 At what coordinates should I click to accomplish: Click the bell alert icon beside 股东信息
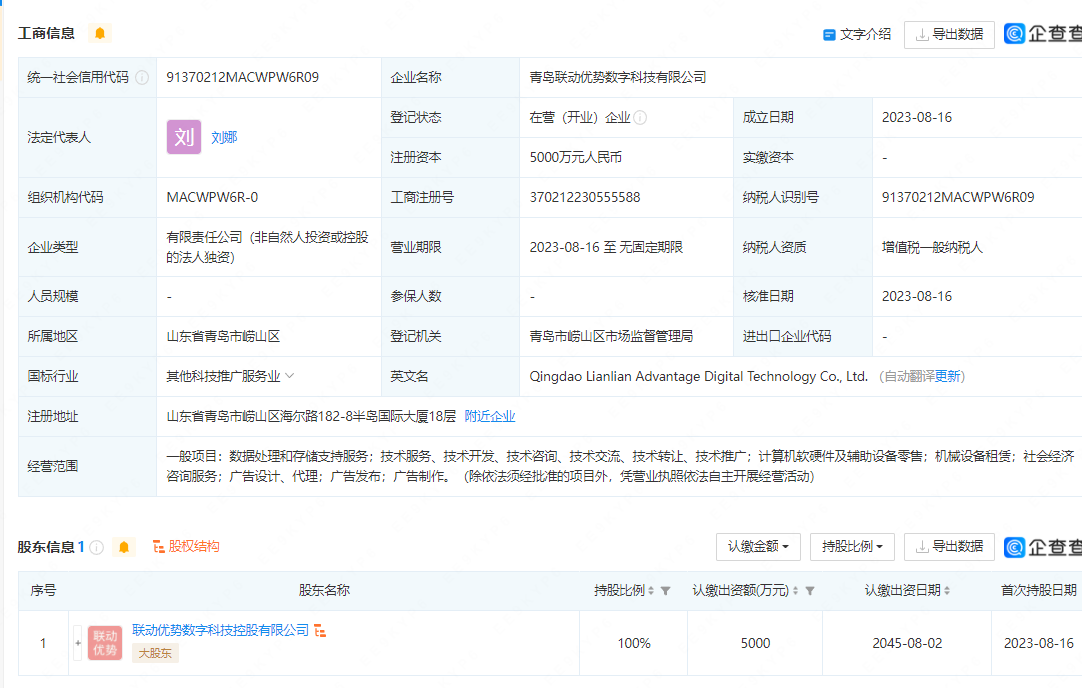[124, 547]
